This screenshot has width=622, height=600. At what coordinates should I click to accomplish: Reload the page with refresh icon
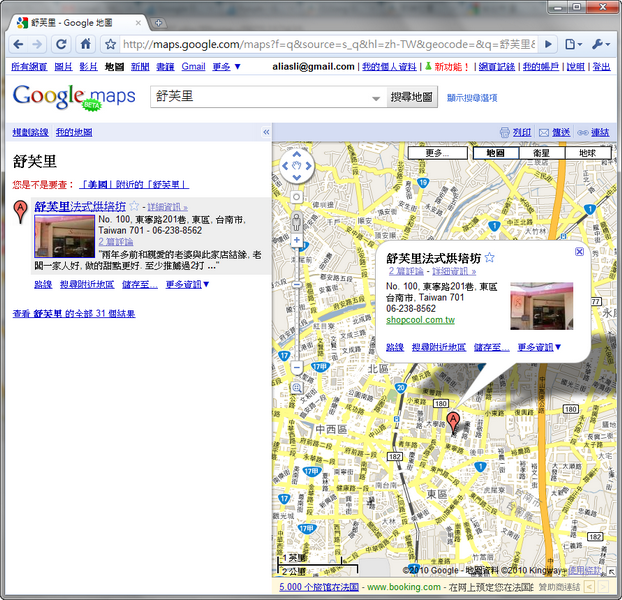pos(61,44)
